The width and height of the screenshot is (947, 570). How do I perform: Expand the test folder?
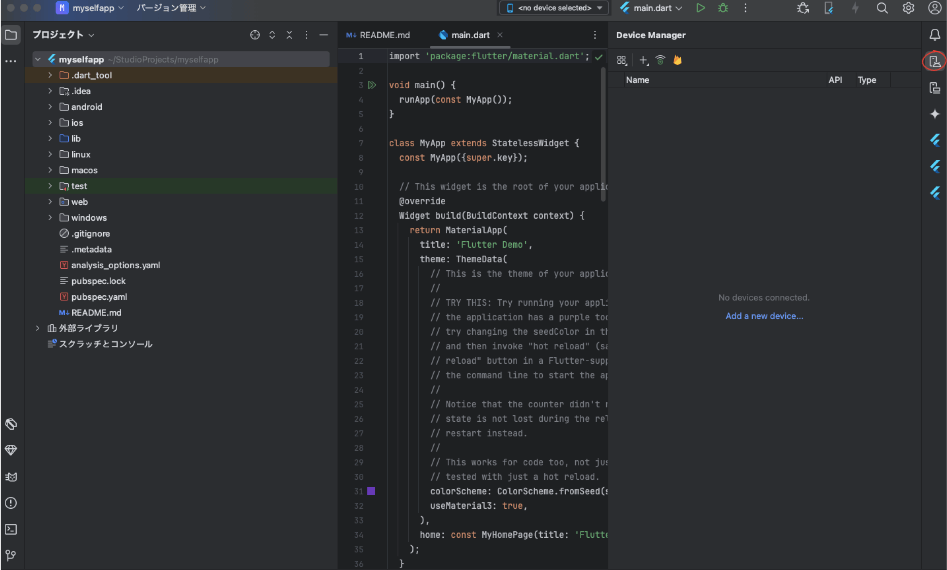point(50,186)
